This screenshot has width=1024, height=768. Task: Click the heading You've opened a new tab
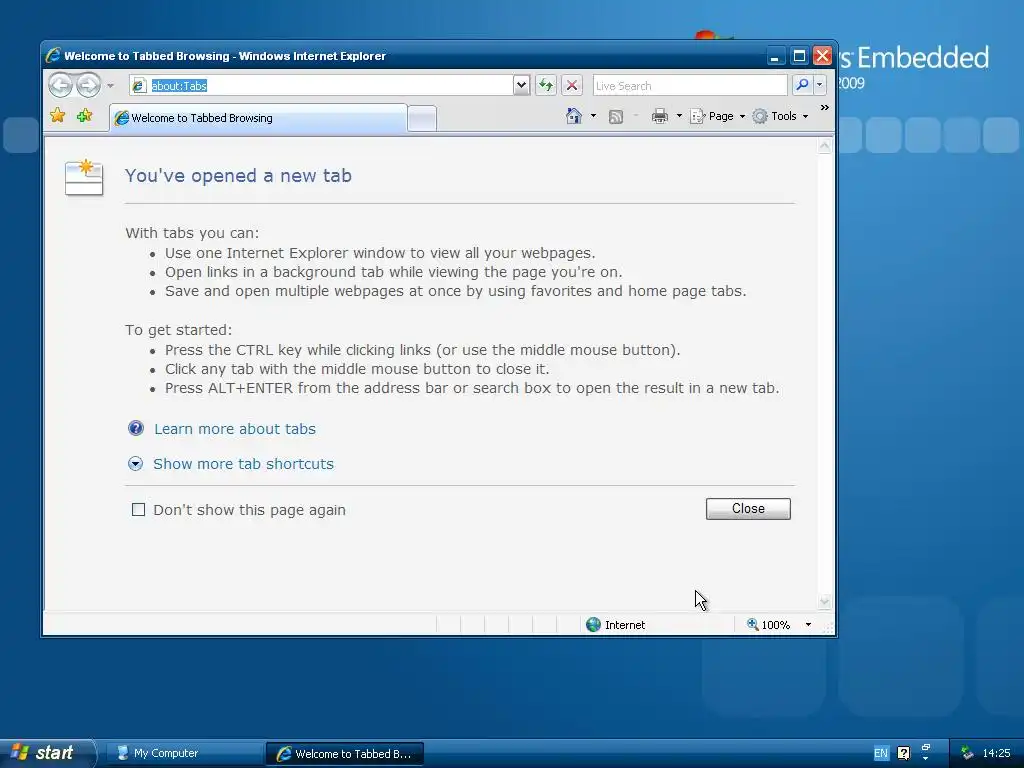(x=238, y=176)
